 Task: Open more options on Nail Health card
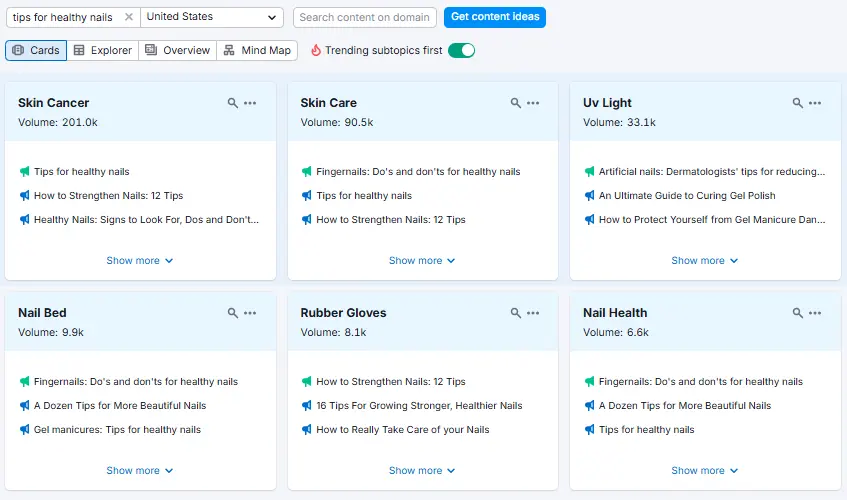tap(816, 313)
